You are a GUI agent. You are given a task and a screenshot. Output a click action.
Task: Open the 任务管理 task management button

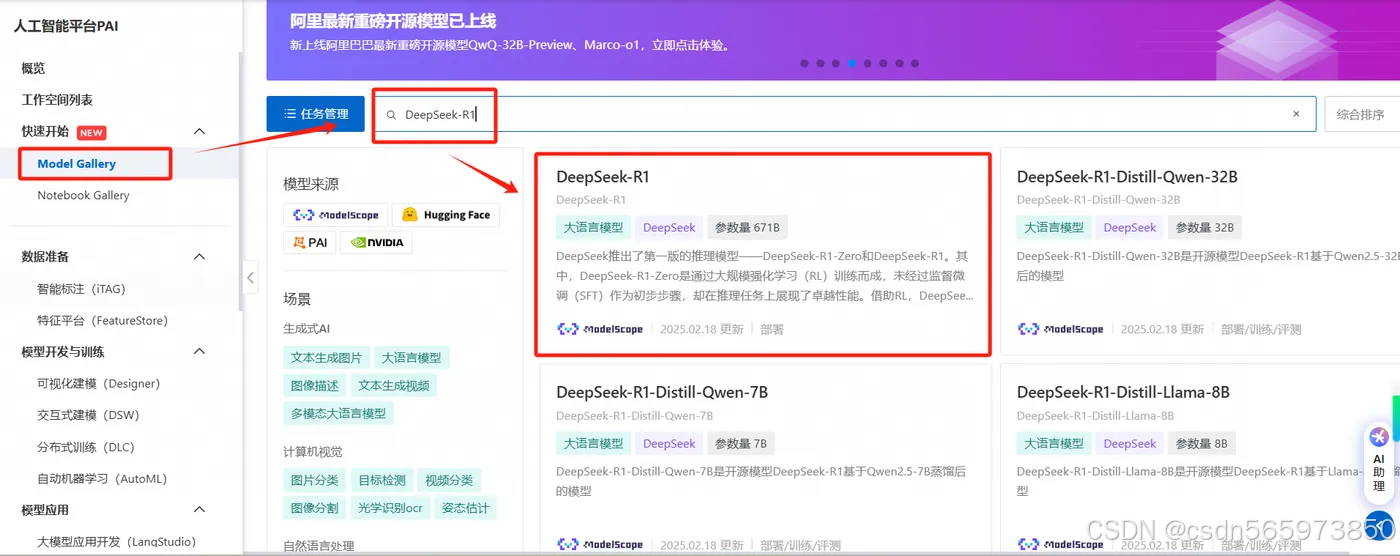point(315,114)
